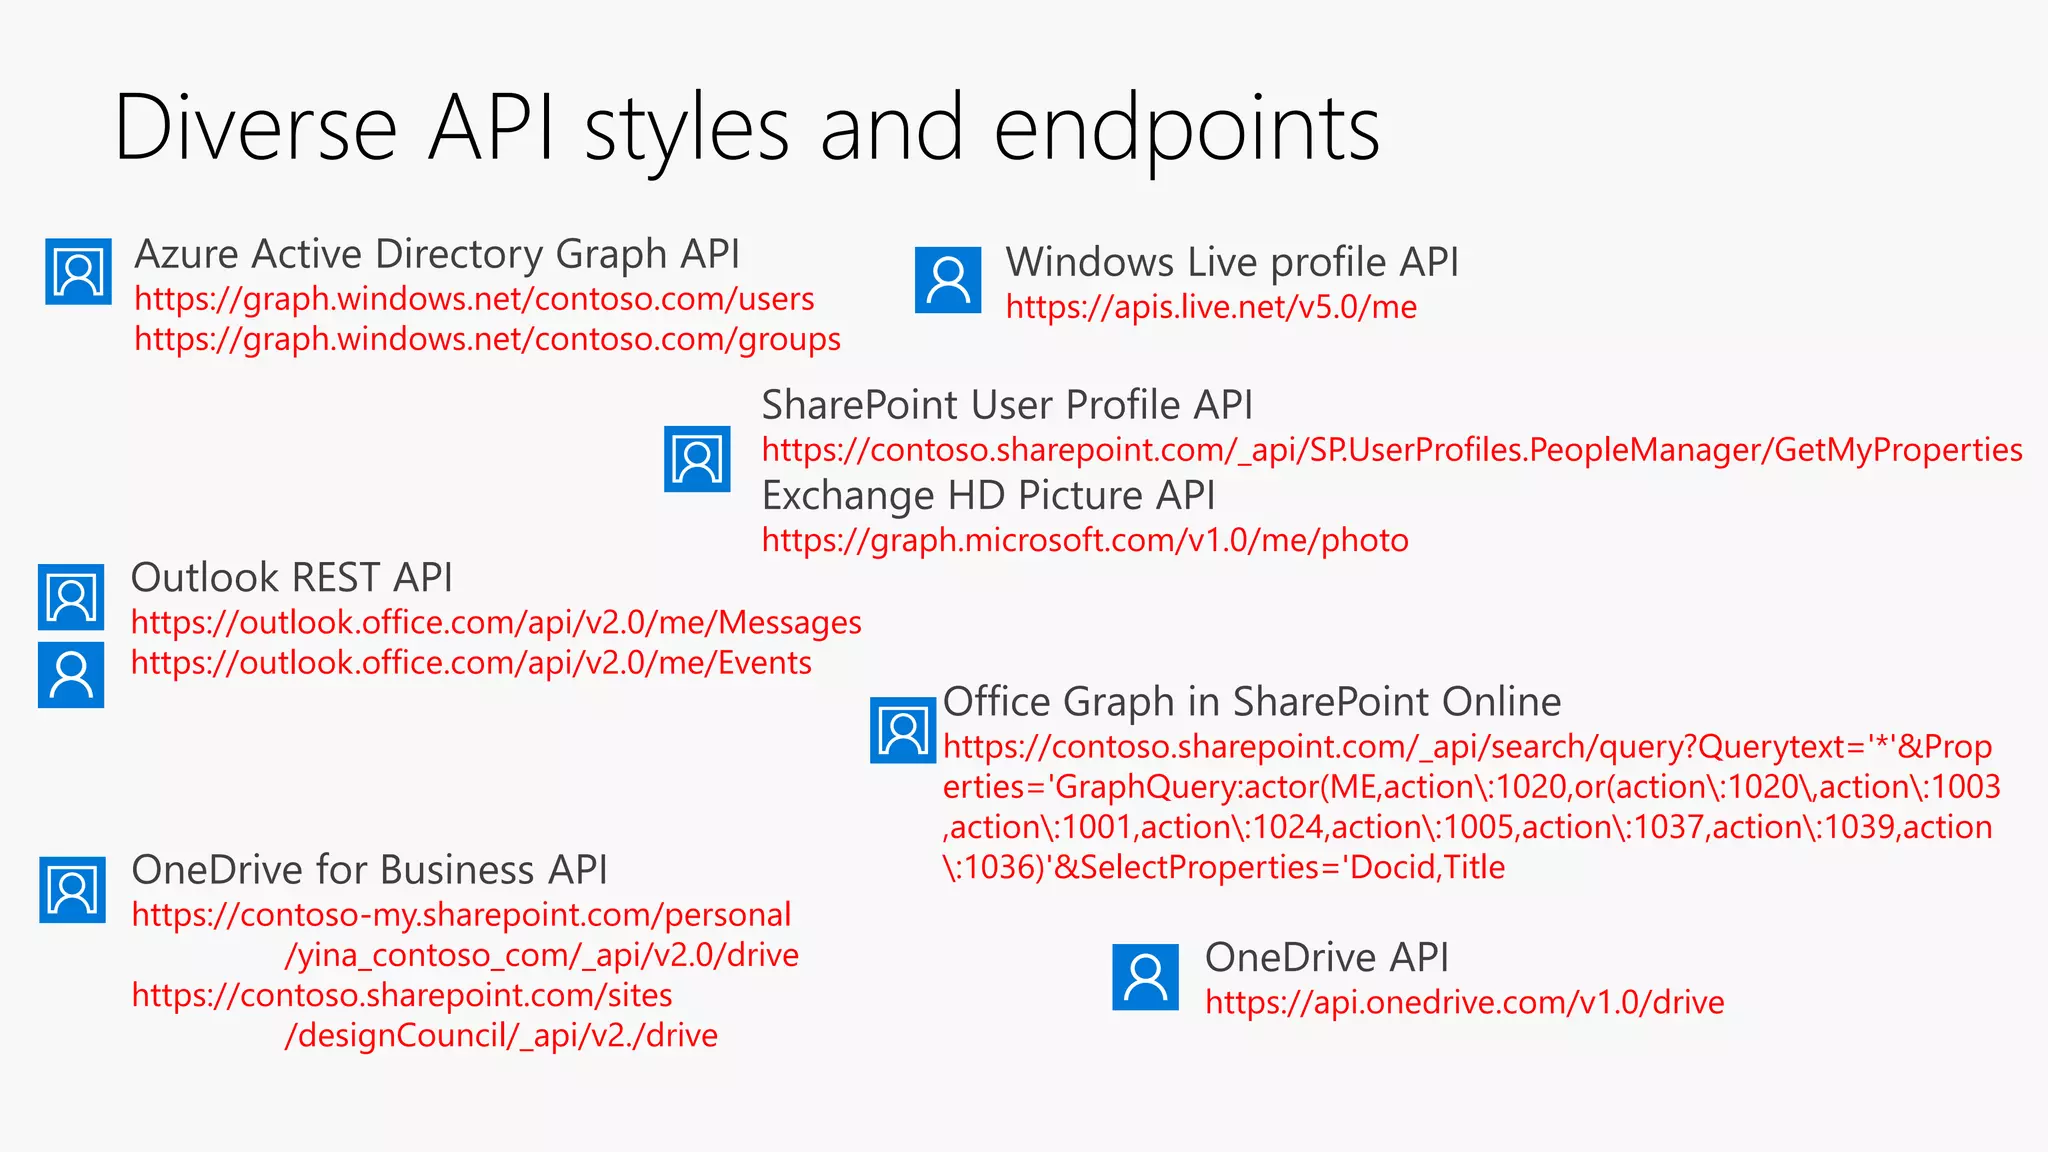Click the Azure Active Directory Graph API user icon

pos(78,271)
